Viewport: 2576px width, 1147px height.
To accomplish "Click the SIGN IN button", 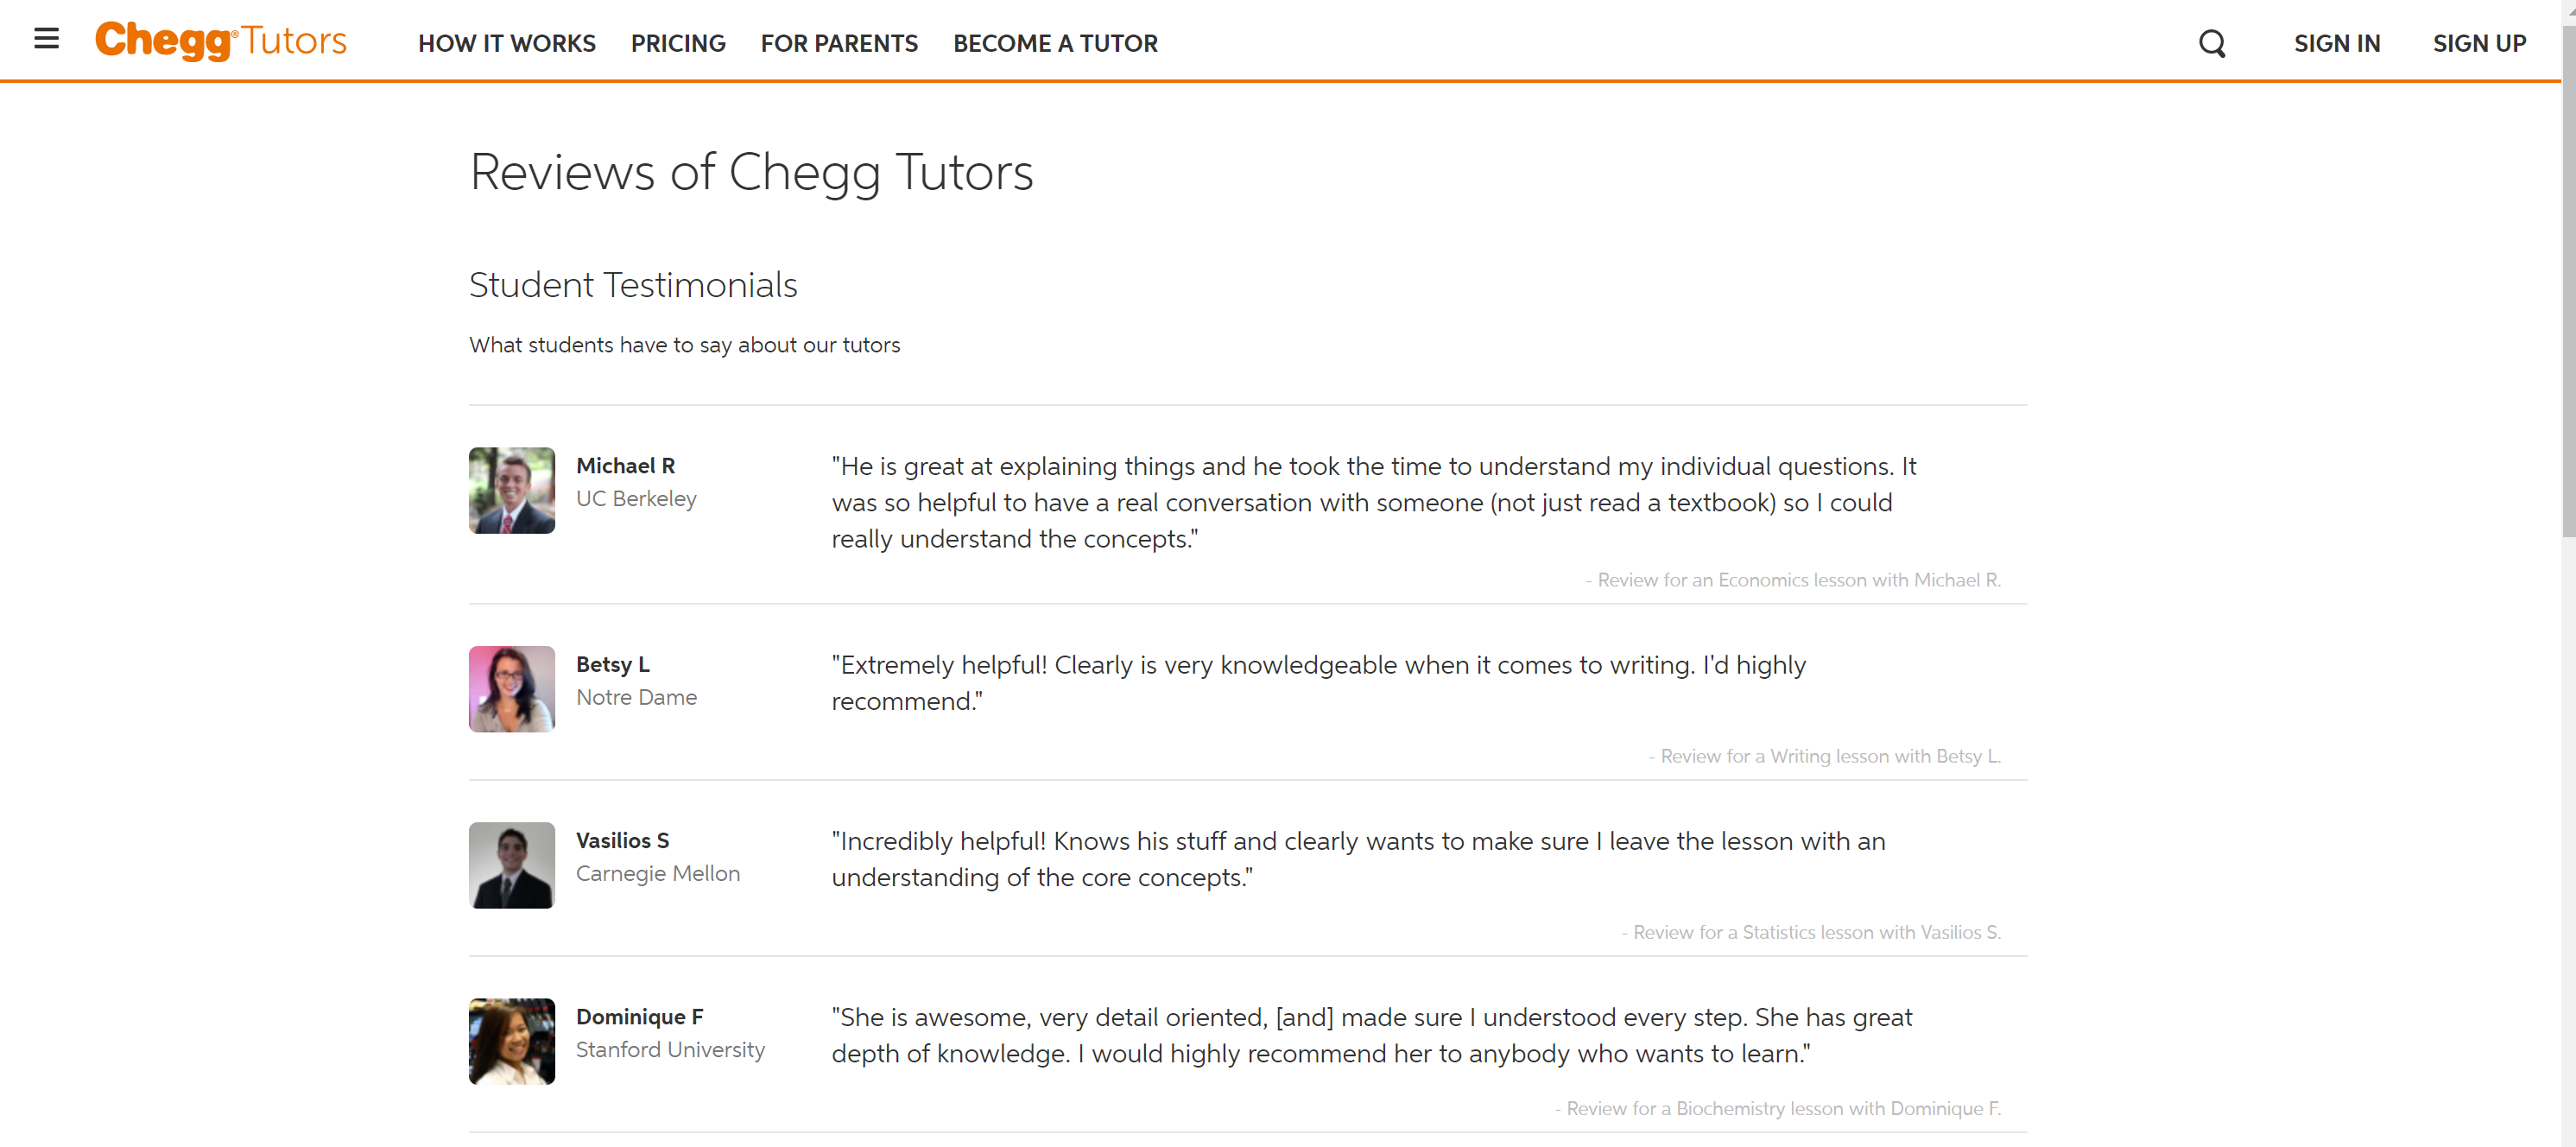I will (x=2336, y=43).
